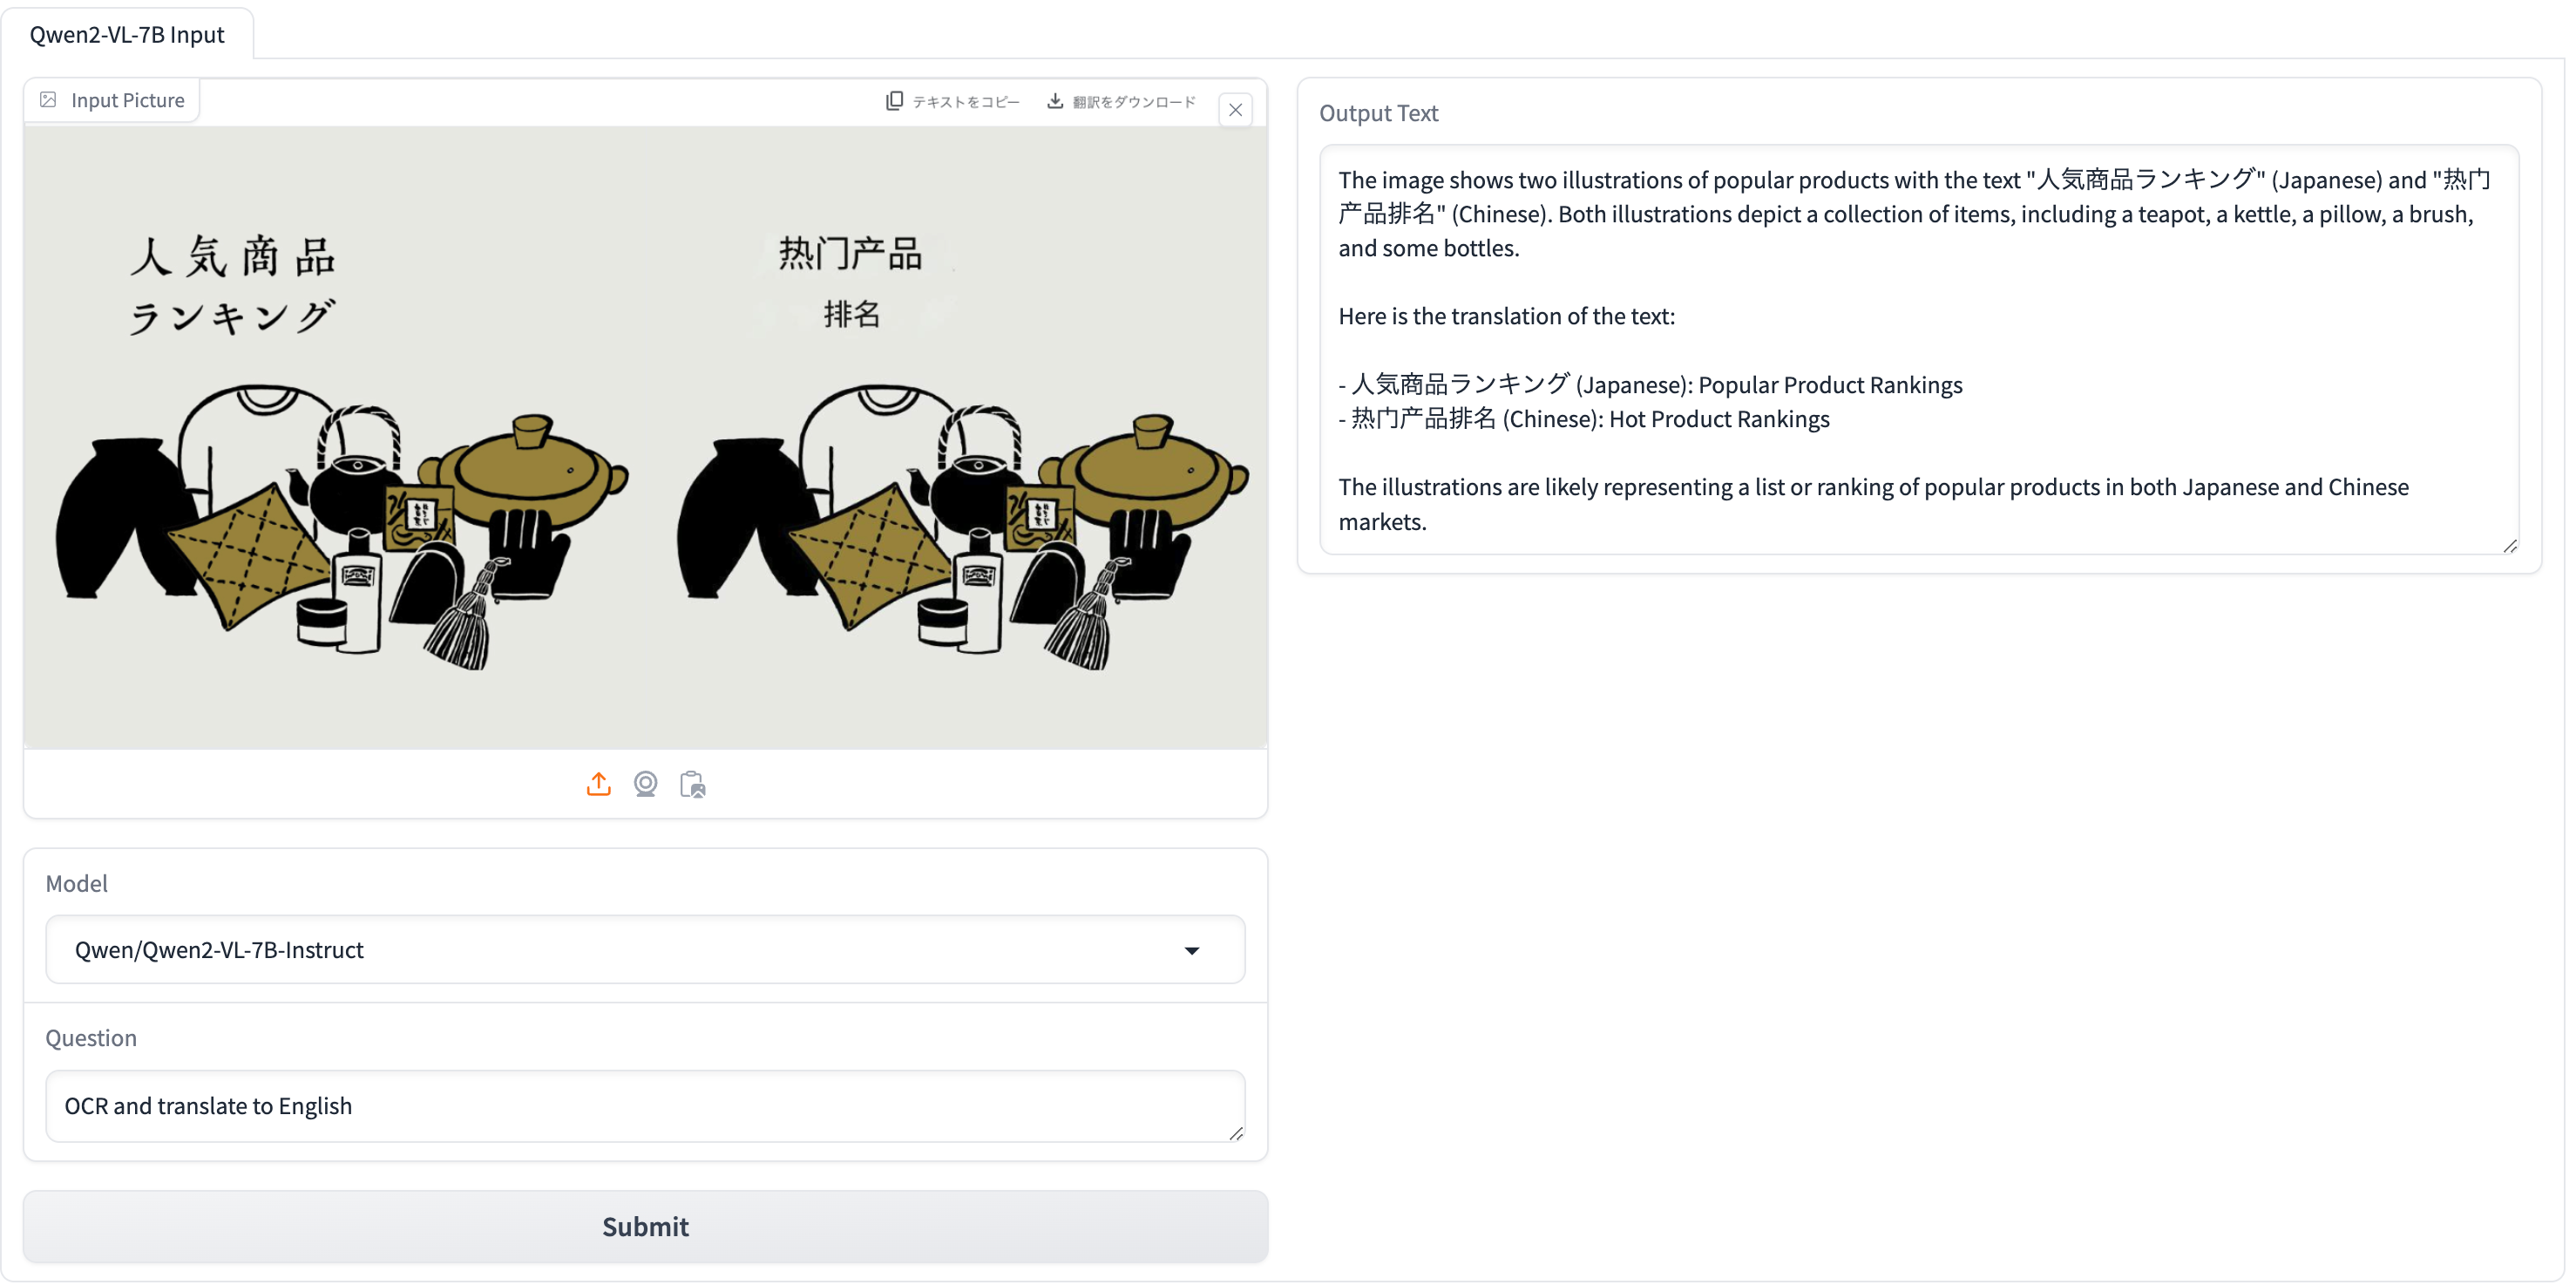Switch to the Qwen2-VL-7B Input tab
Image resolution: width=2576 pixels, height=1285 pixels.
[127, 34]
